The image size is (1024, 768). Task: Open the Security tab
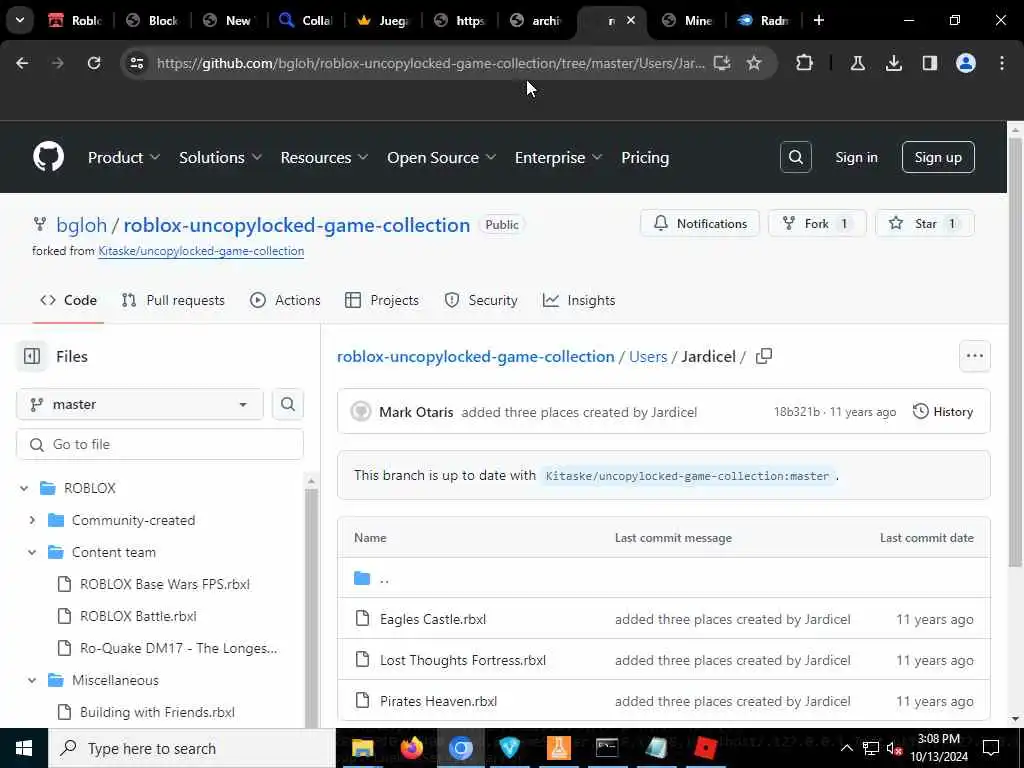[x=481, y=300]
